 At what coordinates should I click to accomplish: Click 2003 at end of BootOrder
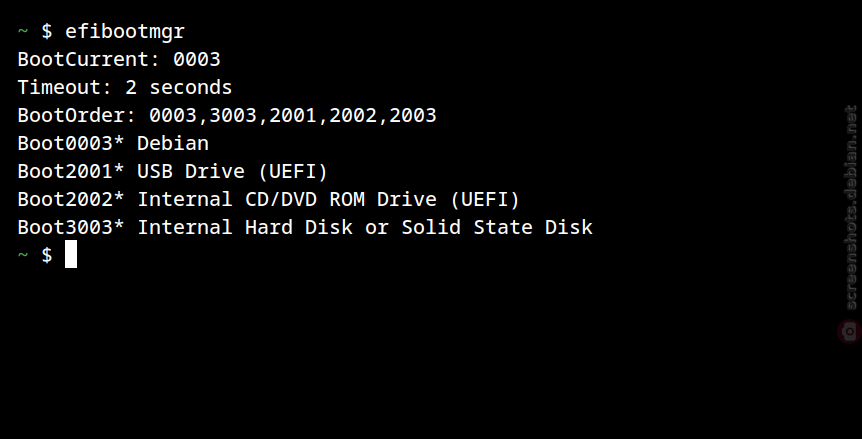413,115
